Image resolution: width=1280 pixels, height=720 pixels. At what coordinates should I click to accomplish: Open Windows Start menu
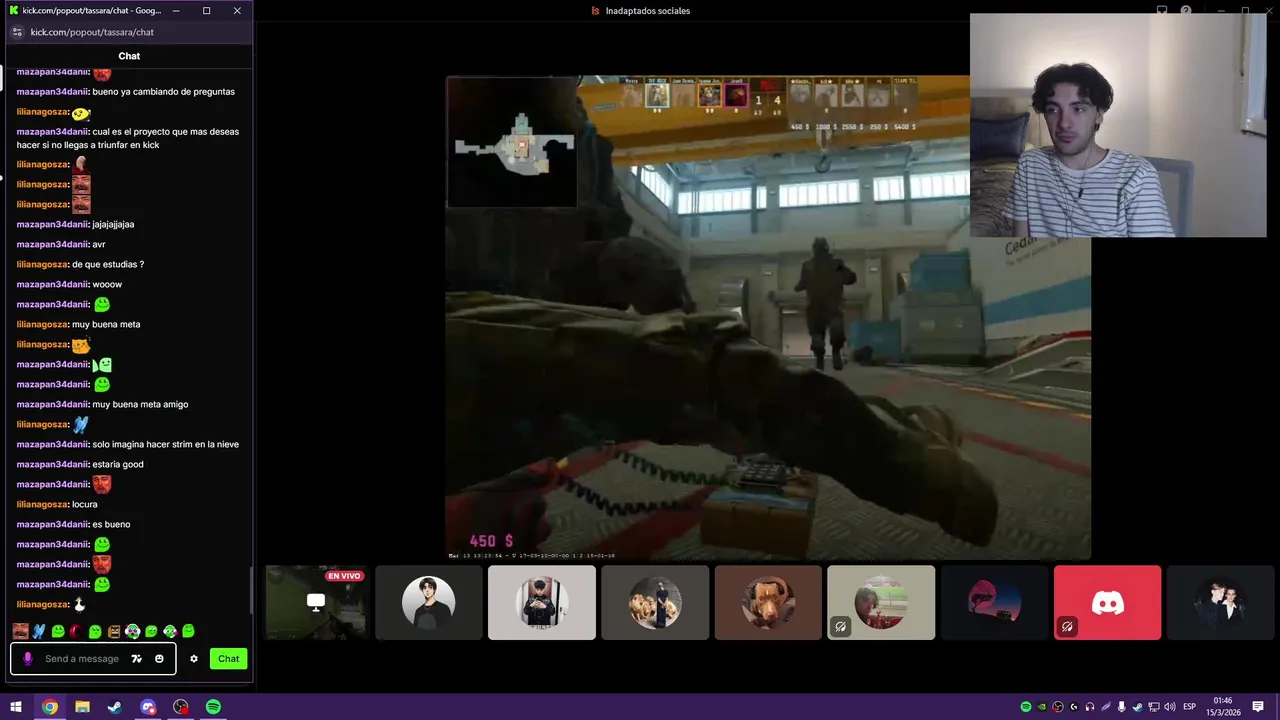click(16, 707)
